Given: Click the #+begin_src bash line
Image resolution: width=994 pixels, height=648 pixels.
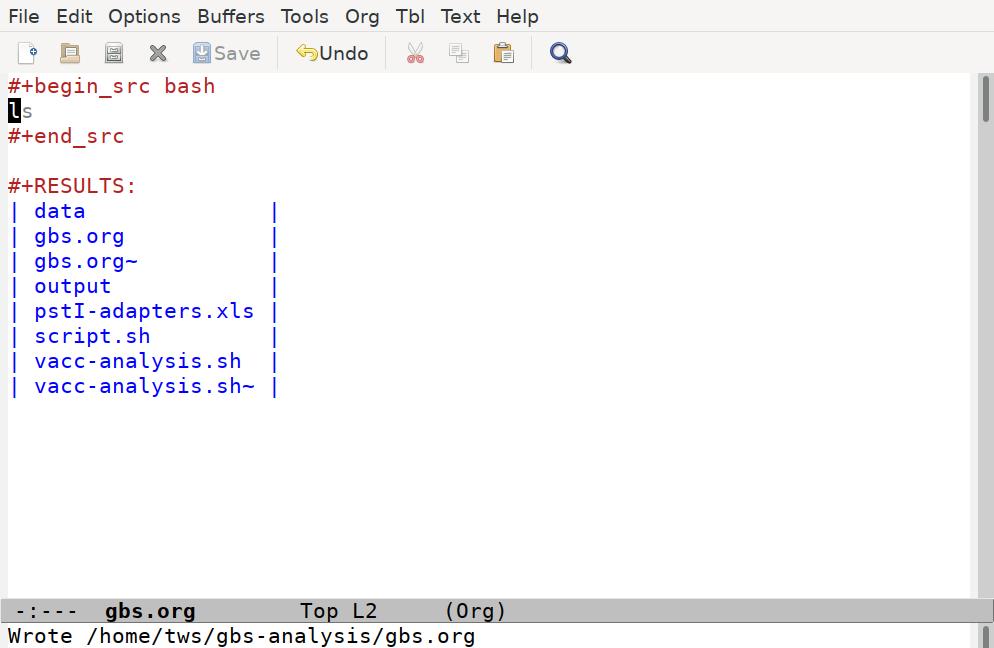Looking at the screenshot, I should point(112,86).
